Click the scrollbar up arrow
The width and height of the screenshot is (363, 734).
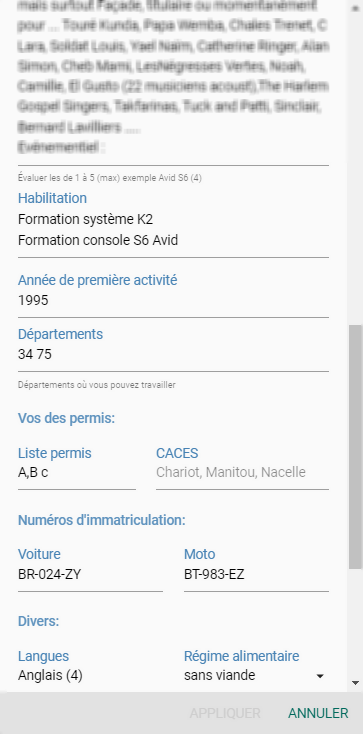[x=355, y=9]
